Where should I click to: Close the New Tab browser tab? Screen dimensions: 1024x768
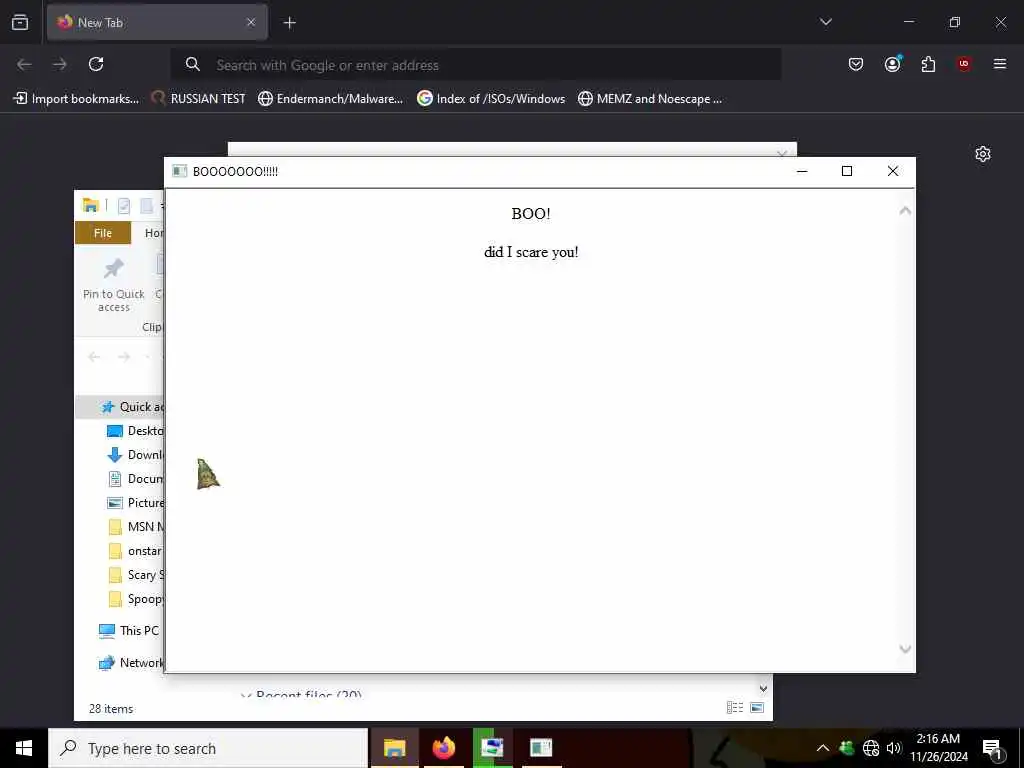point(251,22)
